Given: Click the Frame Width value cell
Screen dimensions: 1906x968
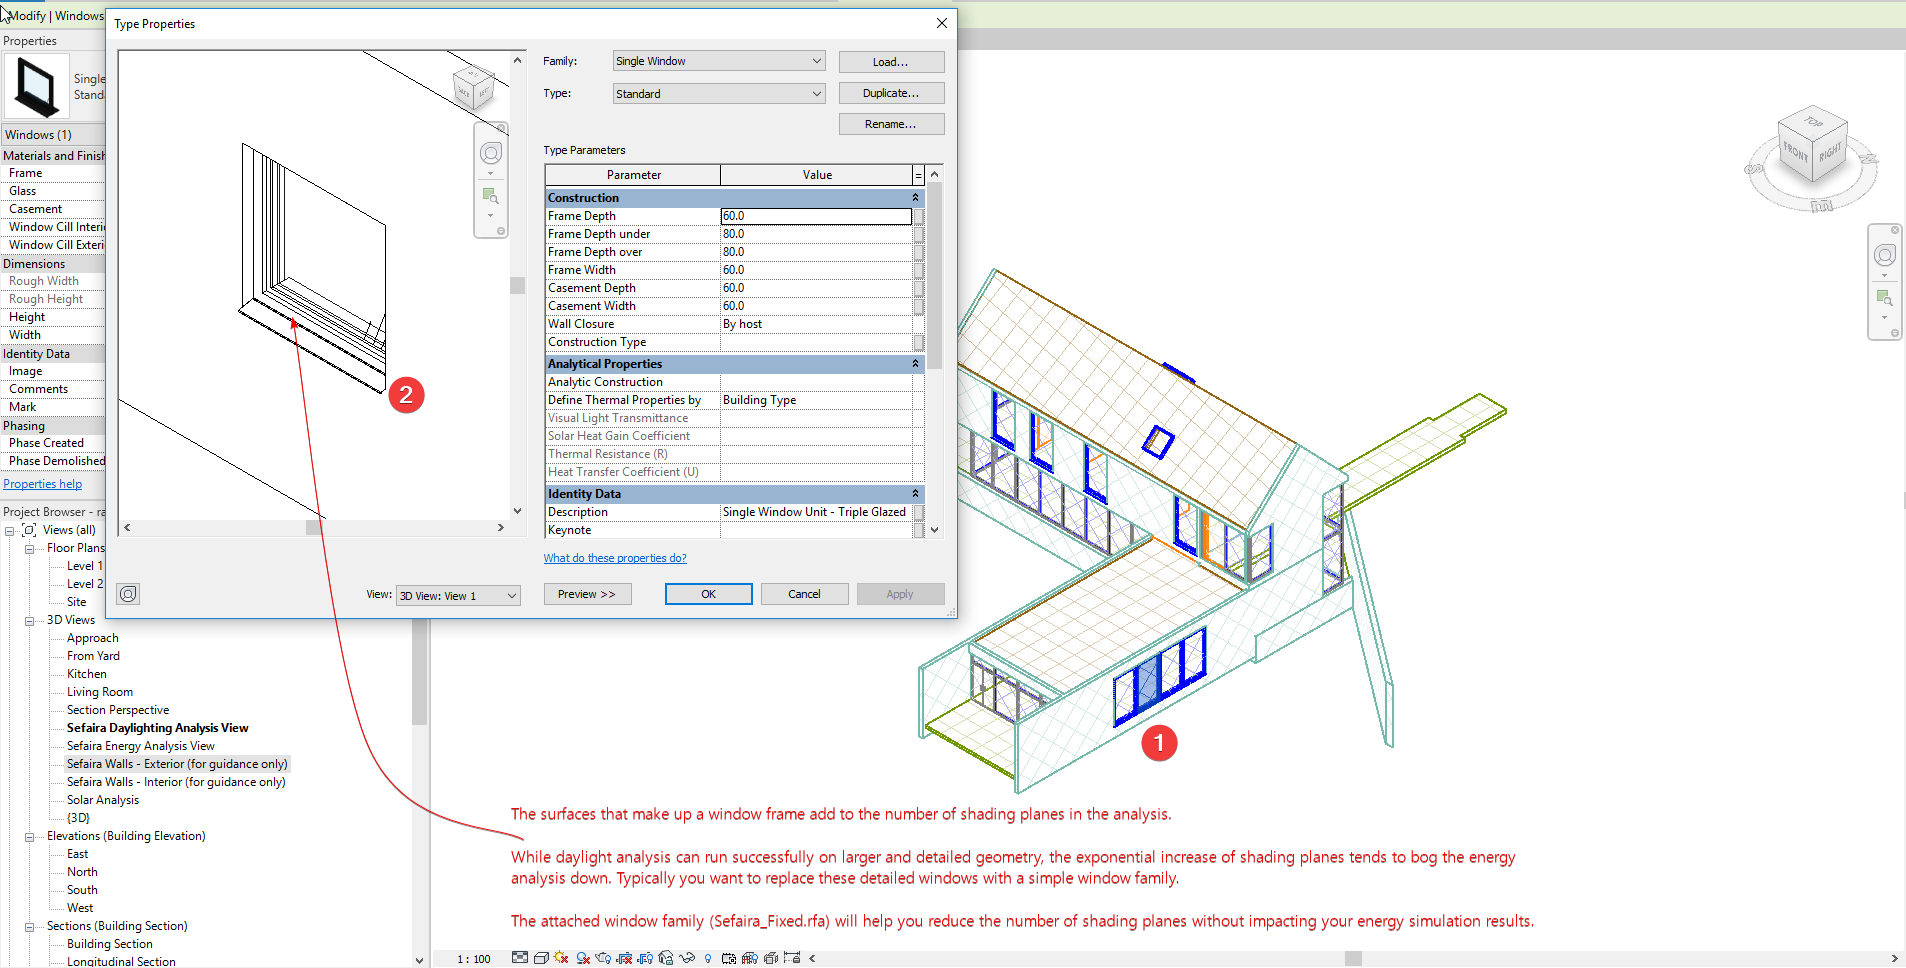Looking at the screenshot, I should point(816,270).
